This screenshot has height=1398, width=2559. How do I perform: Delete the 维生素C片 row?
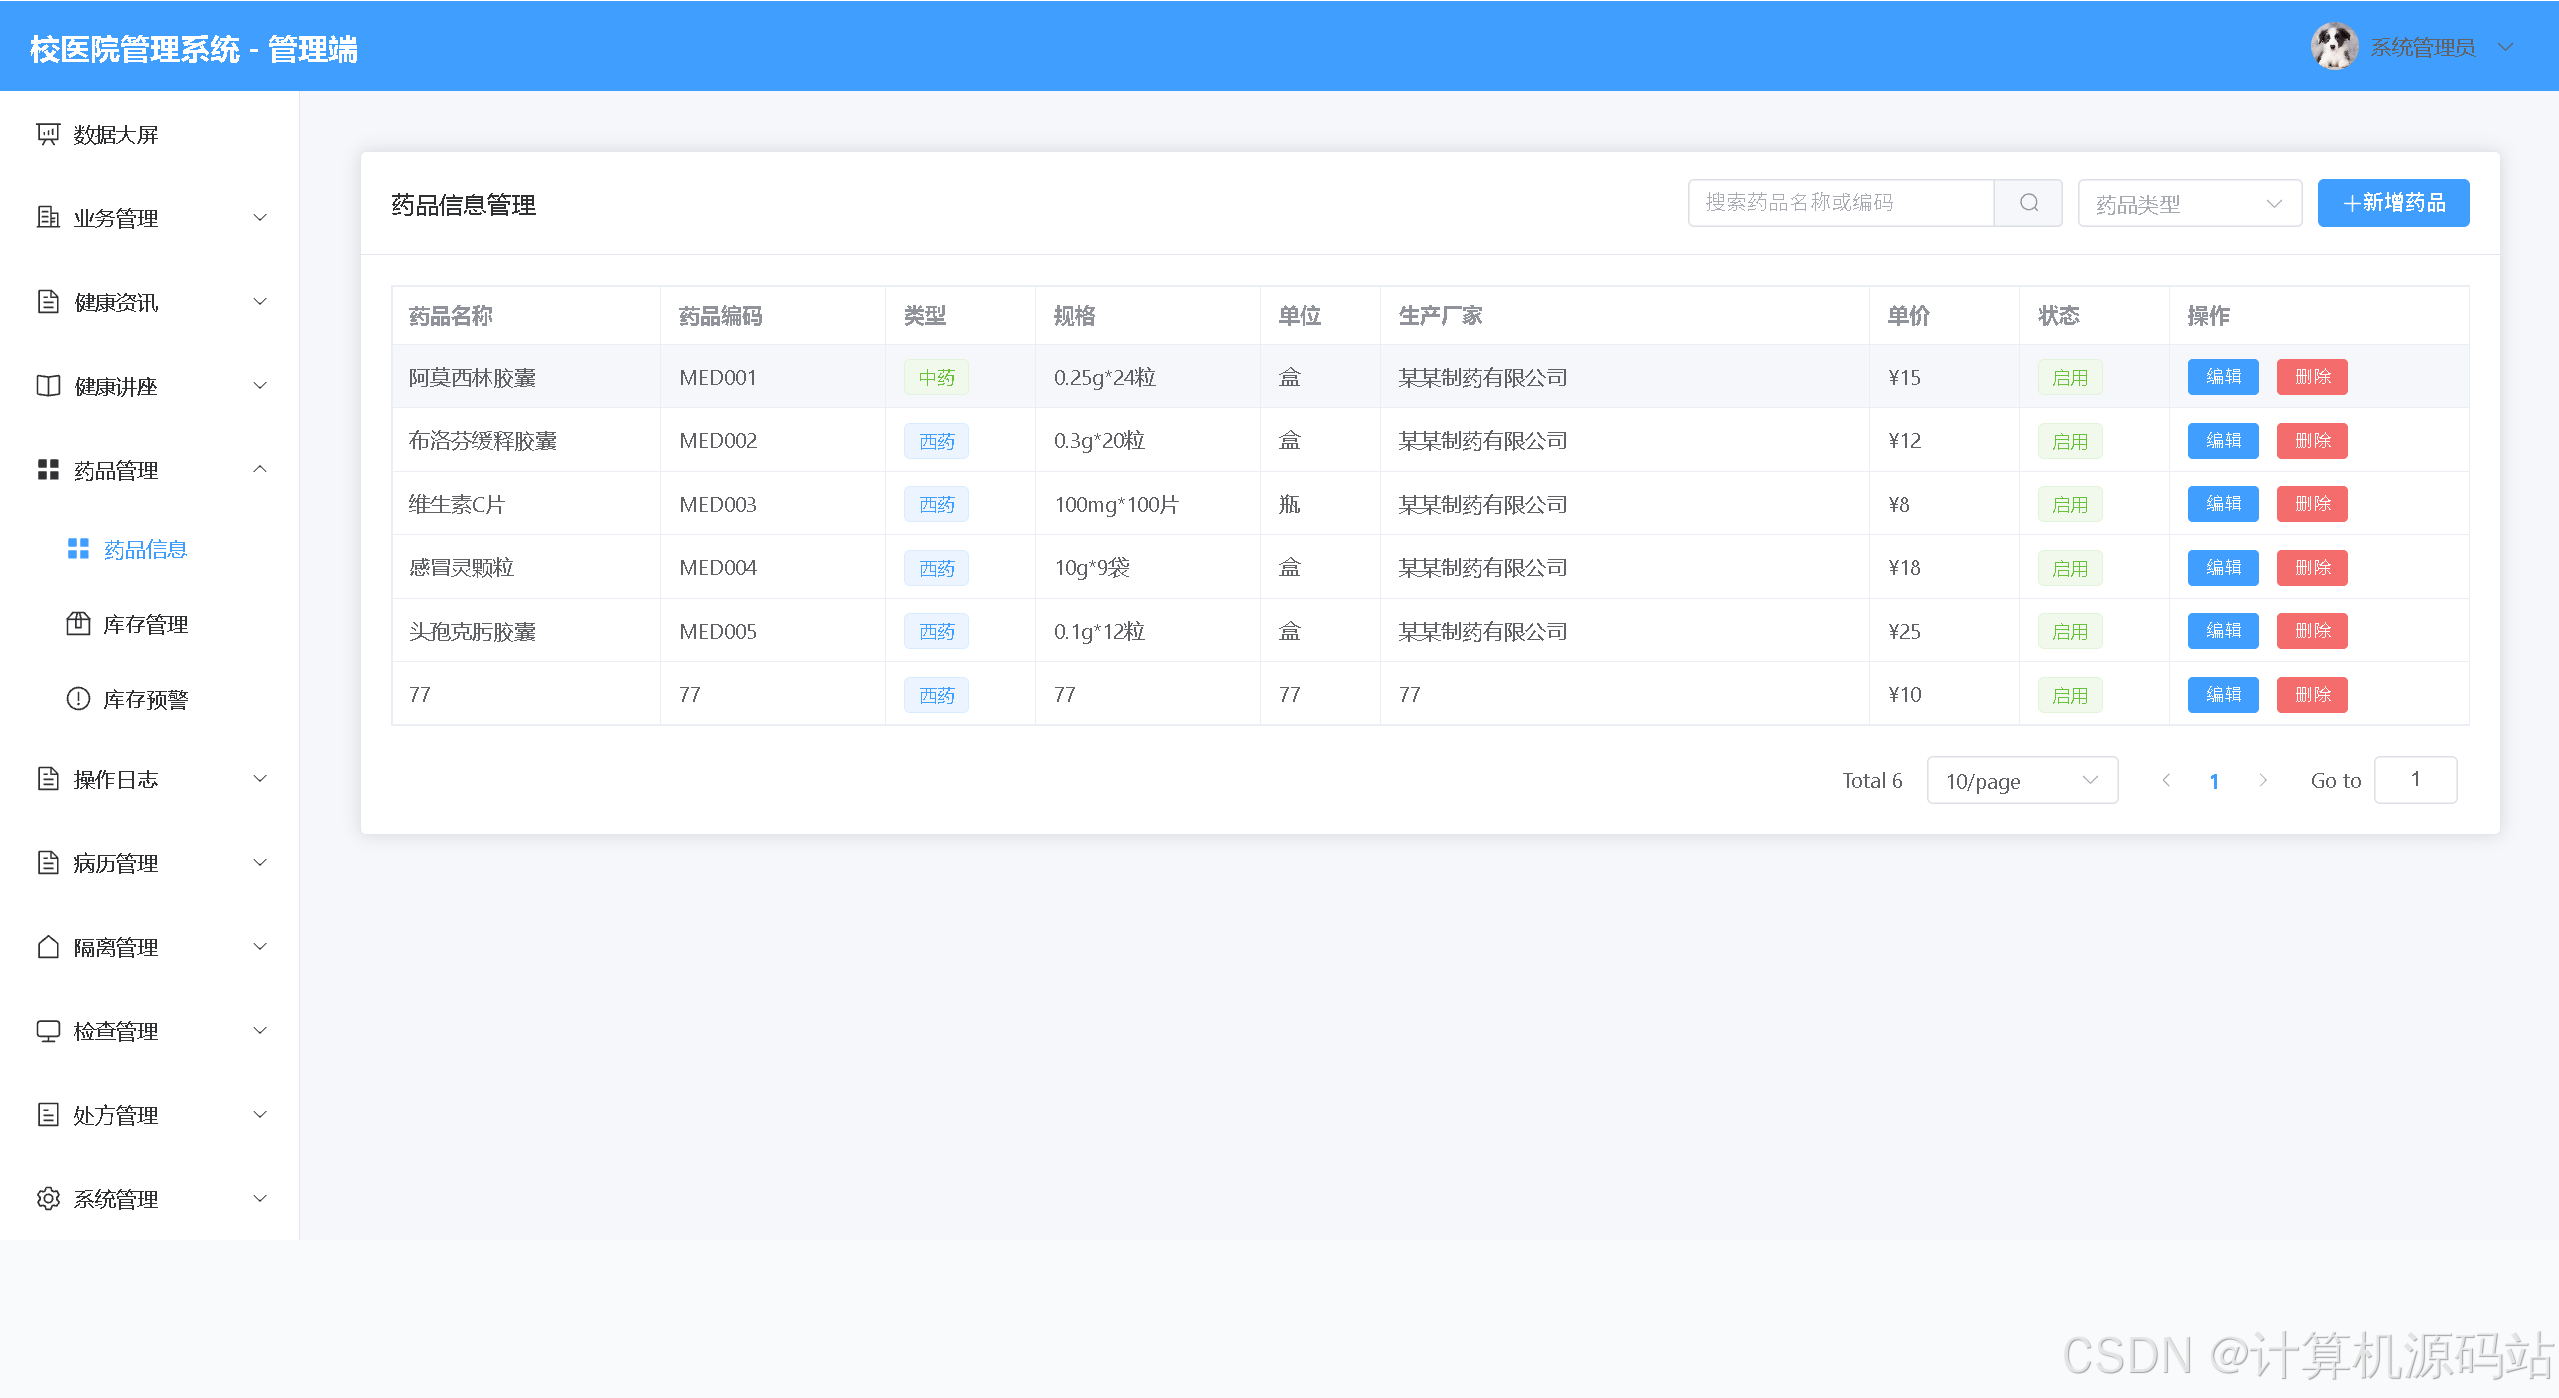pyautogui.click(x=2312, y=504)
